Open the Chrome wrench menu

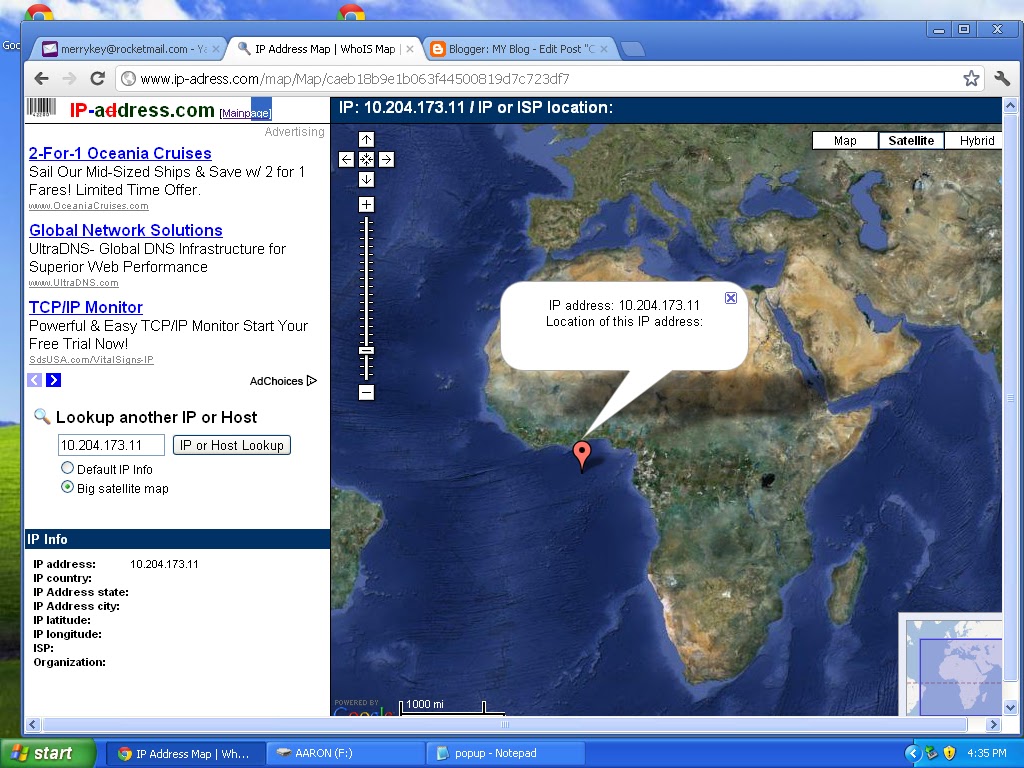click(1002, 79)
